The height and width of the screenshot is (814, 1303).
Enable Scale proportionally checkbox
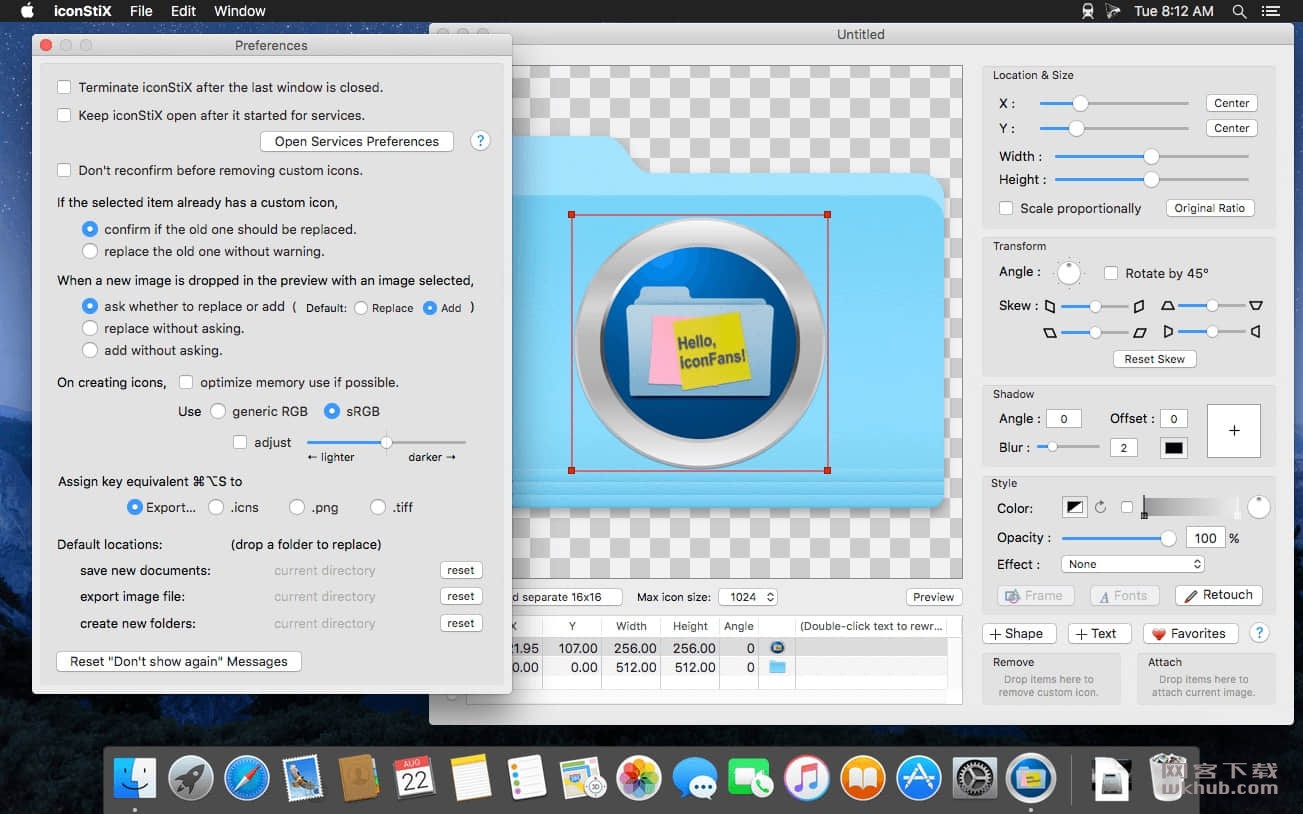tap(1006, 208)
